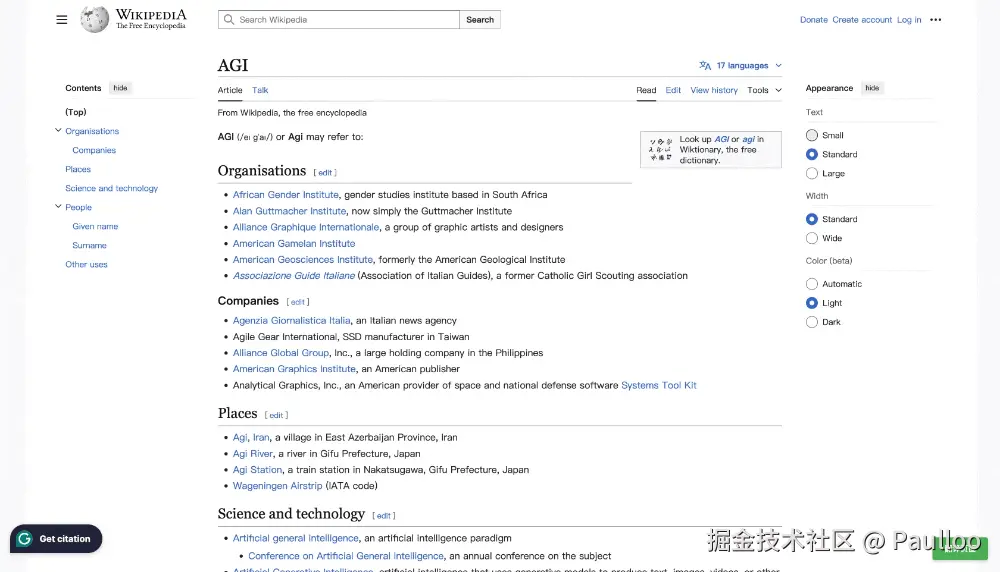The image size is (1000, 572).
Task: Select Dark color mode
Action: (x=811, y=322)
